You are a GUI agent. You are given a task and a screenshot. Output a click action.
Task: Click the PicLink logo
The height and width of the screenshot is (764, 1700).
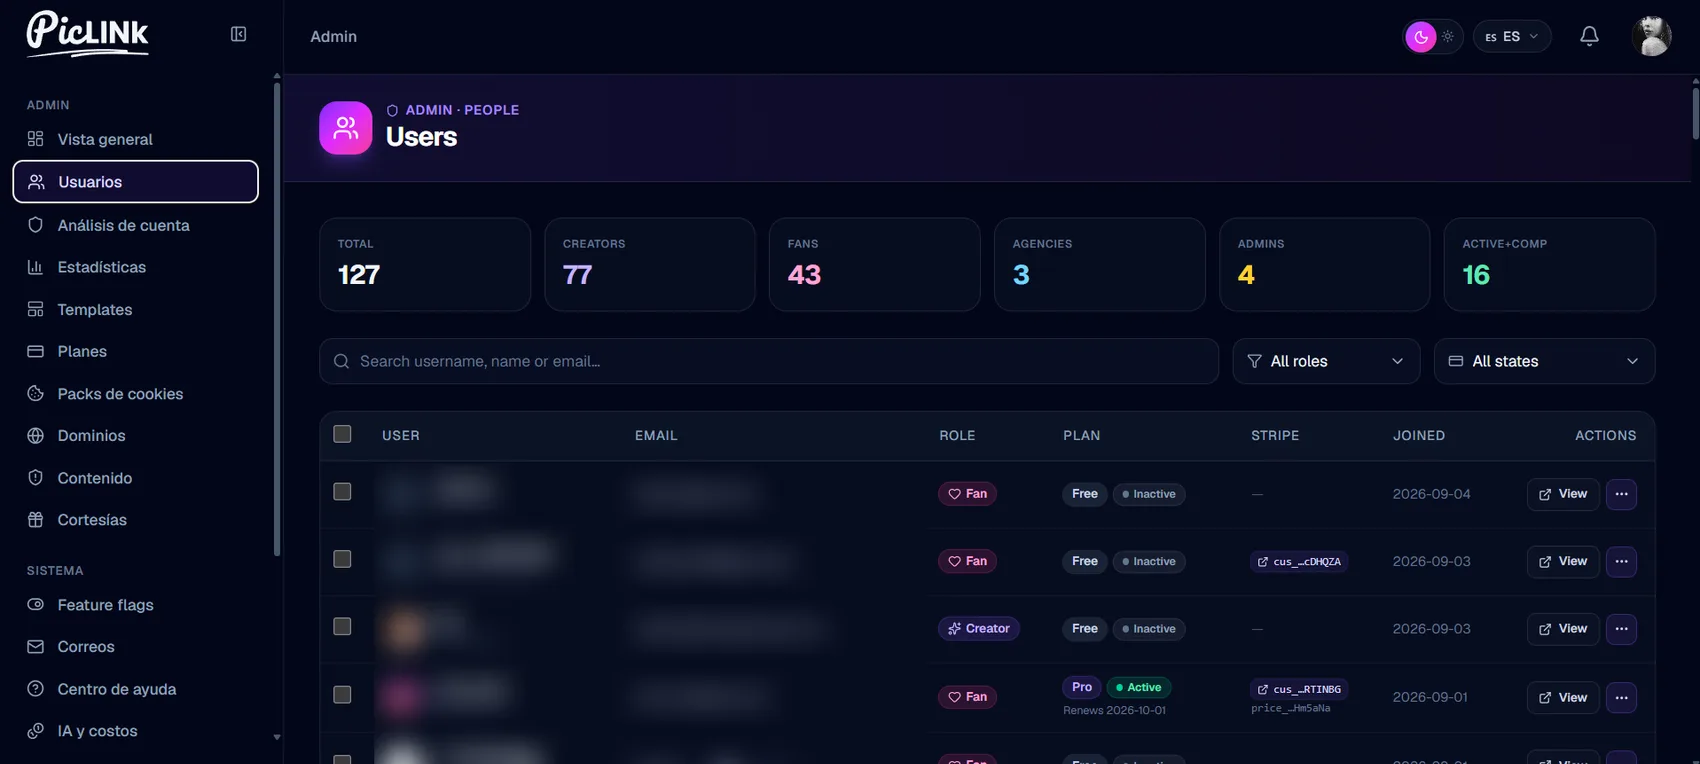coord(88,33)
